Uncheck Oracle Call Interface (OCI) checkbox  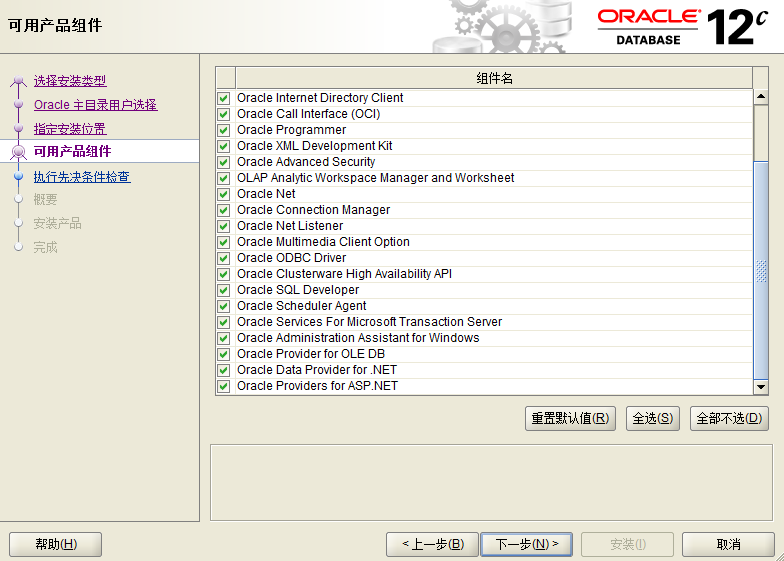click(224, 114)
